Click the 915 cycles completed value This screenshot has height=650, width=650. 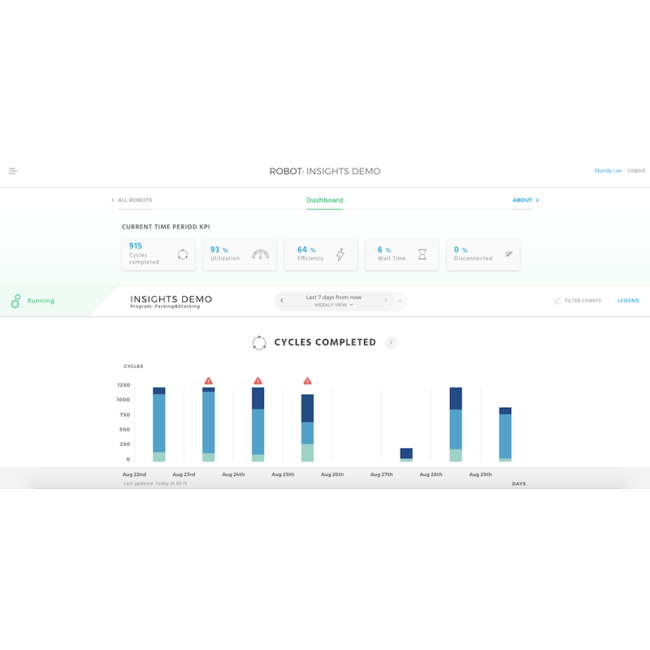tap(135, 246)
